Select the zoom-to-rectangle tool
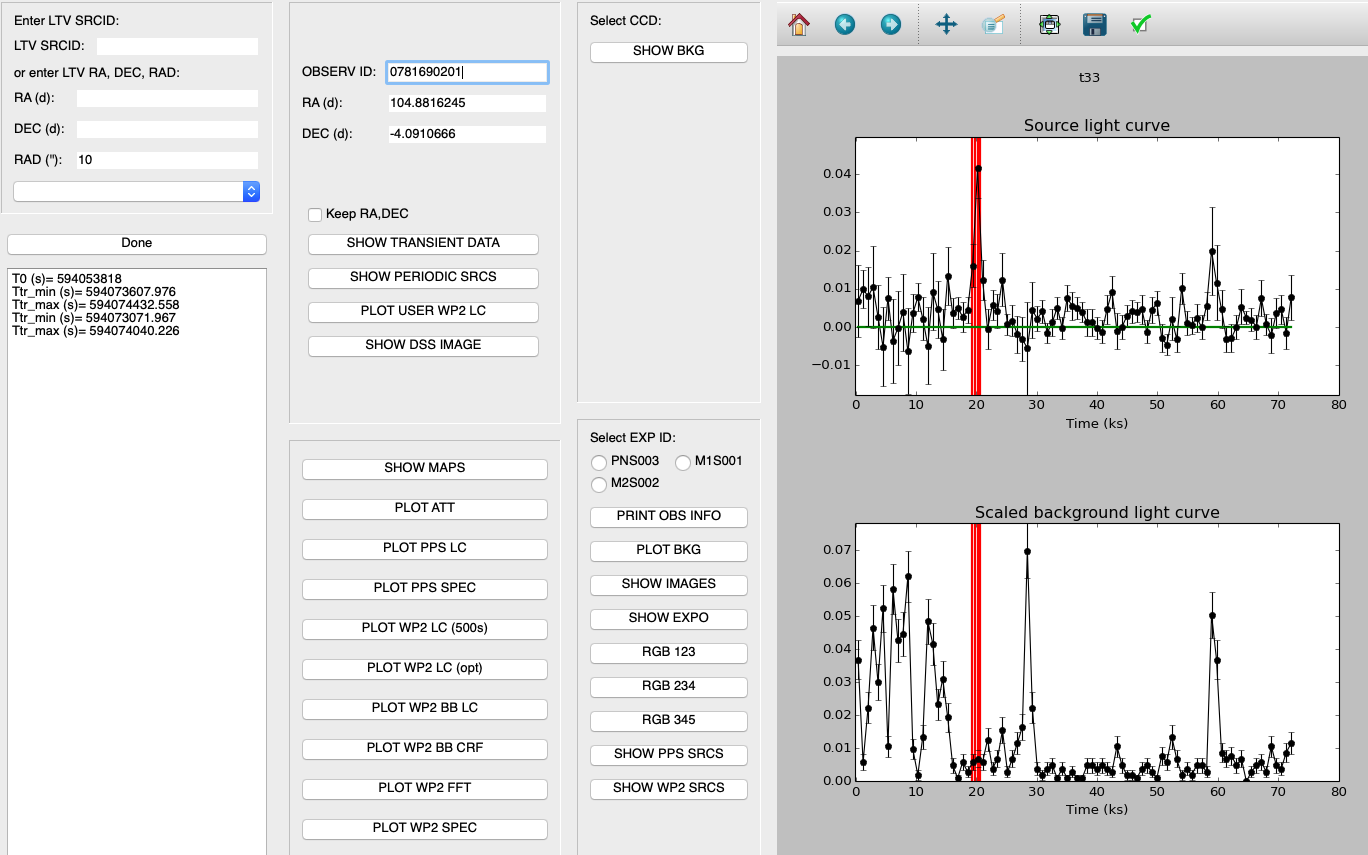The image size is (1368, 855). [993, 24]
